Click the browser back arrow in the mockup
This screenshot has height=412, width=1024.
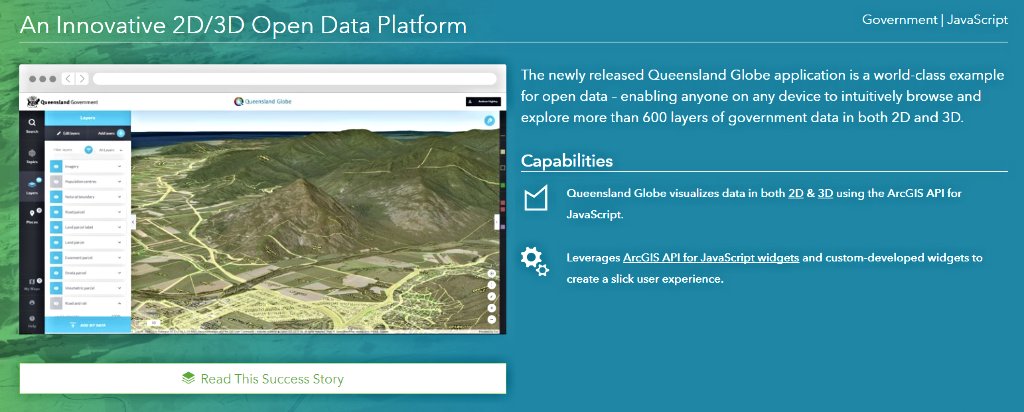point(68,79)
